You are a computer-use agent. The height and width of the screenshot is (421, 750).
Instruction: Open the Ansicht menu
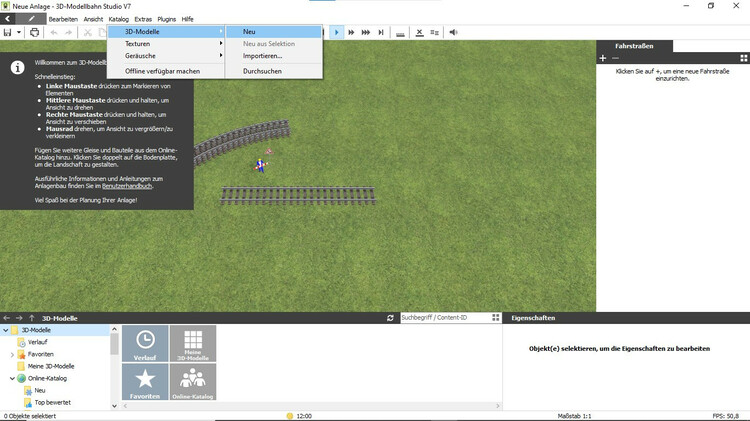93,19
